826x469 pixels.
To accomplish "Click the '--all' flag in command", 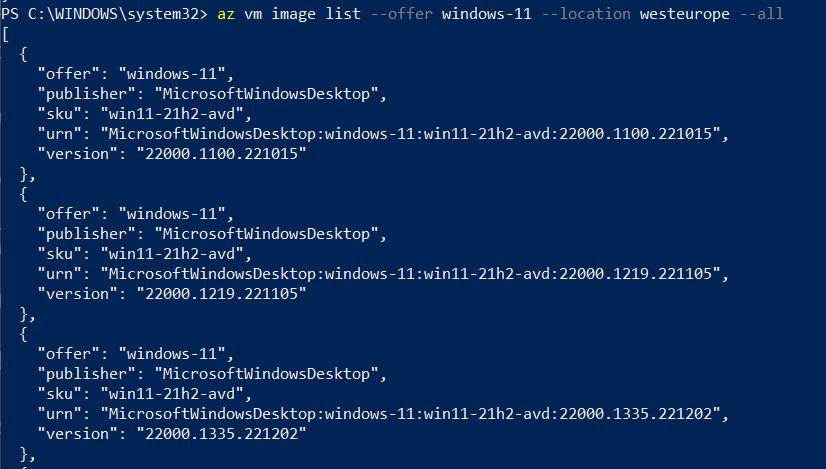I will [762, 14].
